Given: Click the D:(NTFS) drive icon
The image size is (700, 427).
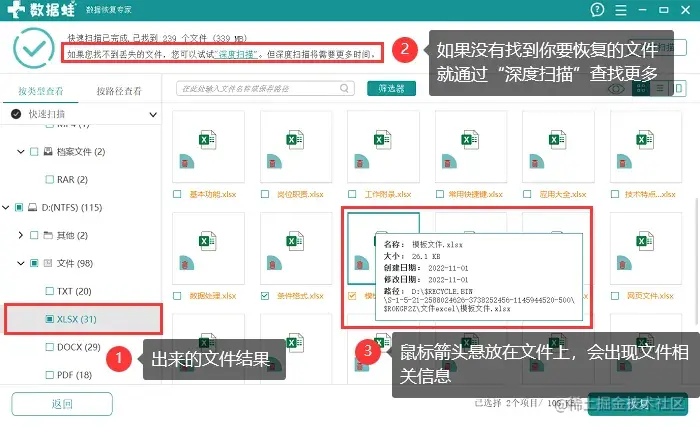Looking at the screenshot, I should point(33,207).
